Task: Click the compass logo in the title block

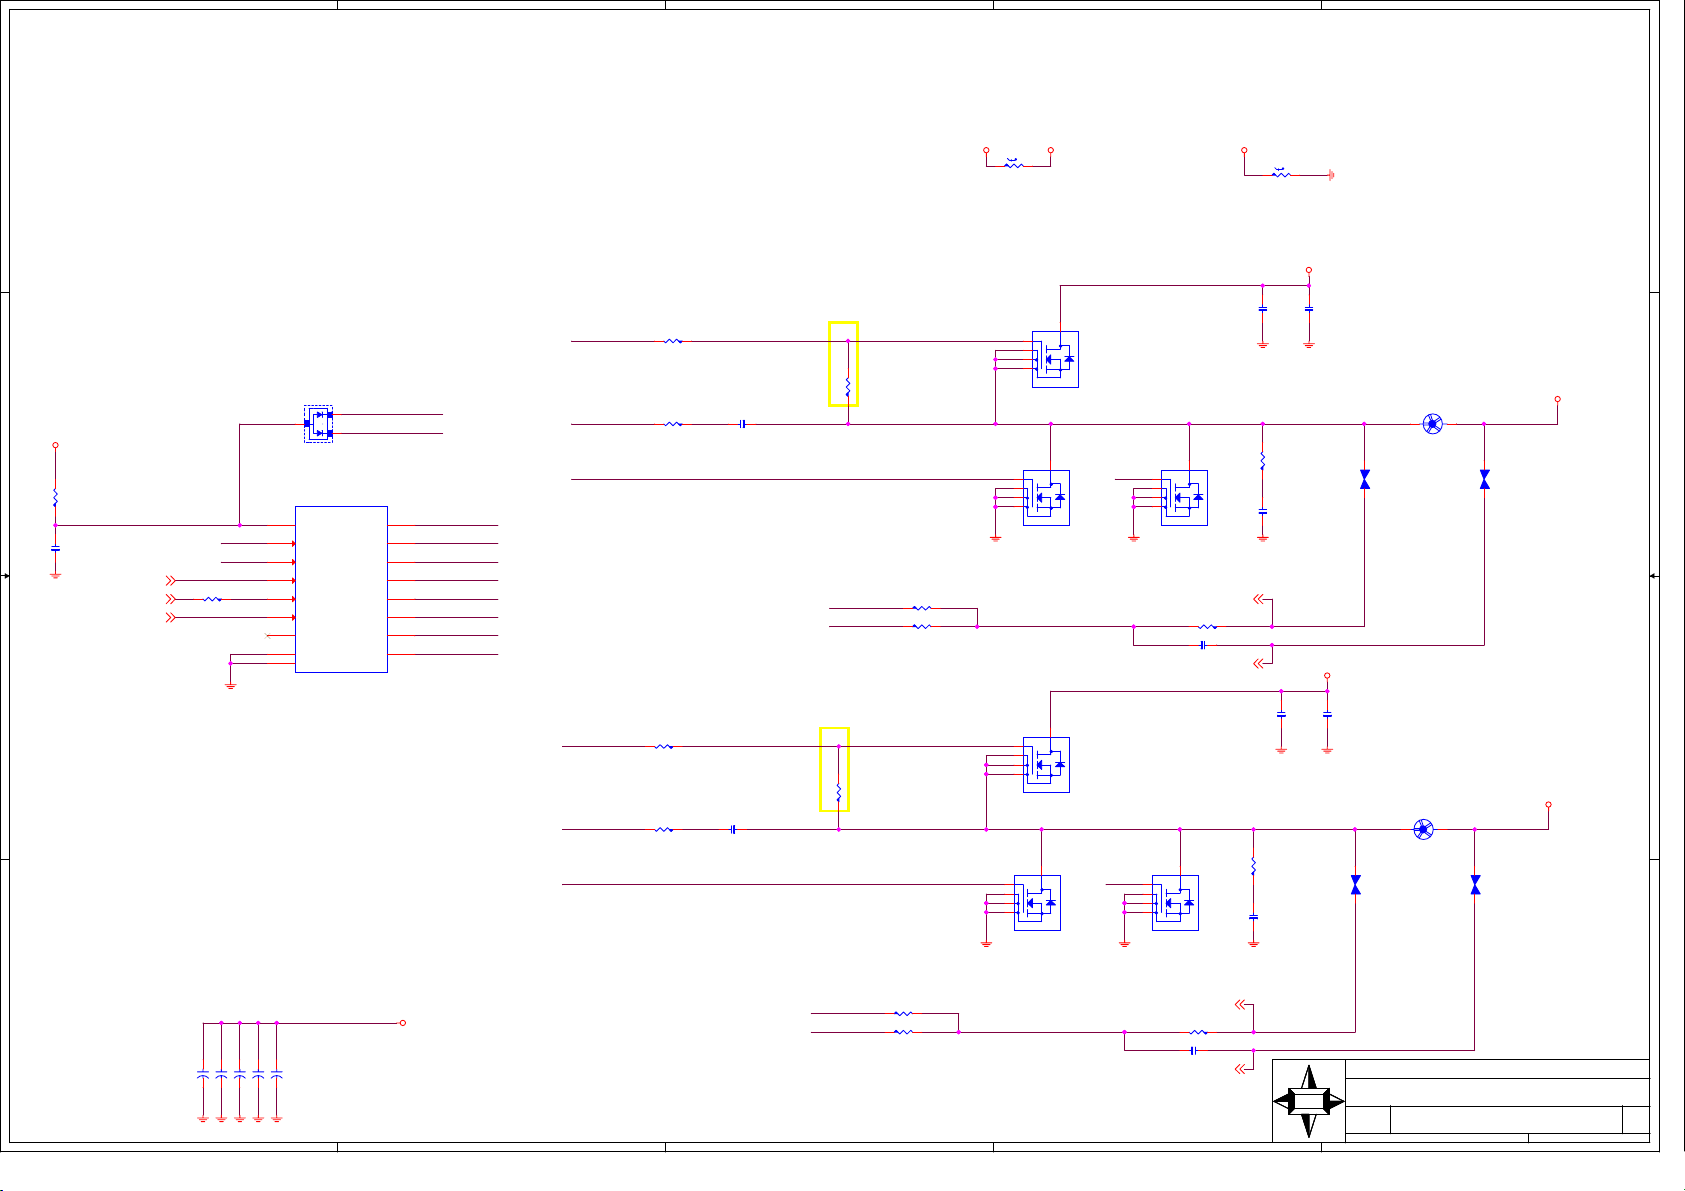Action: pyautogui.click(x=1309, y=1101)
